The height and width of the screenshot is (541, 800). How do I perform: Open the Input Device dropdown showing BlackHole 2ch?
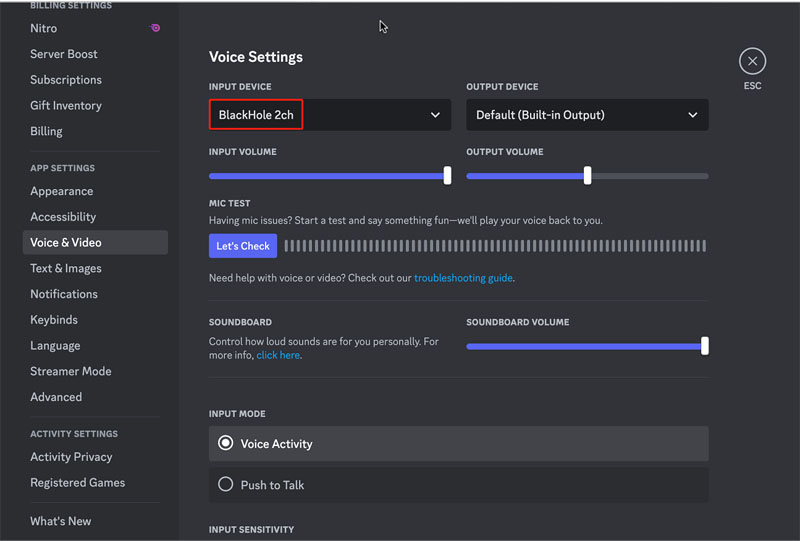pyautogui.click(x=330, y=115)
